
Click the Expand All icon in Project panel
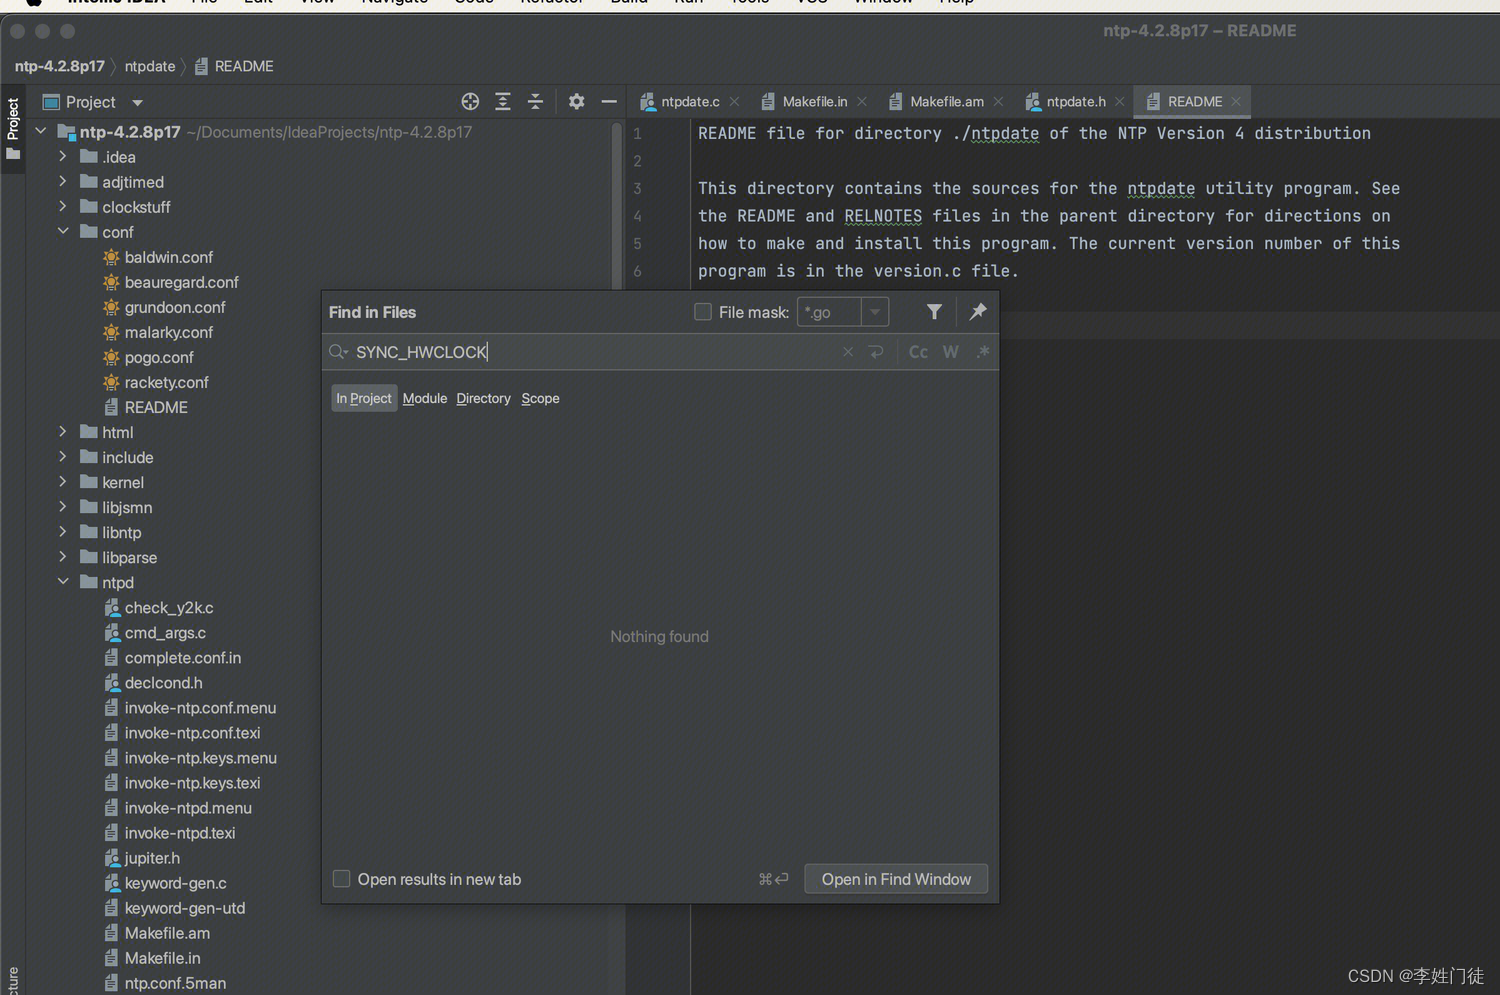click(x=503, y=102)
